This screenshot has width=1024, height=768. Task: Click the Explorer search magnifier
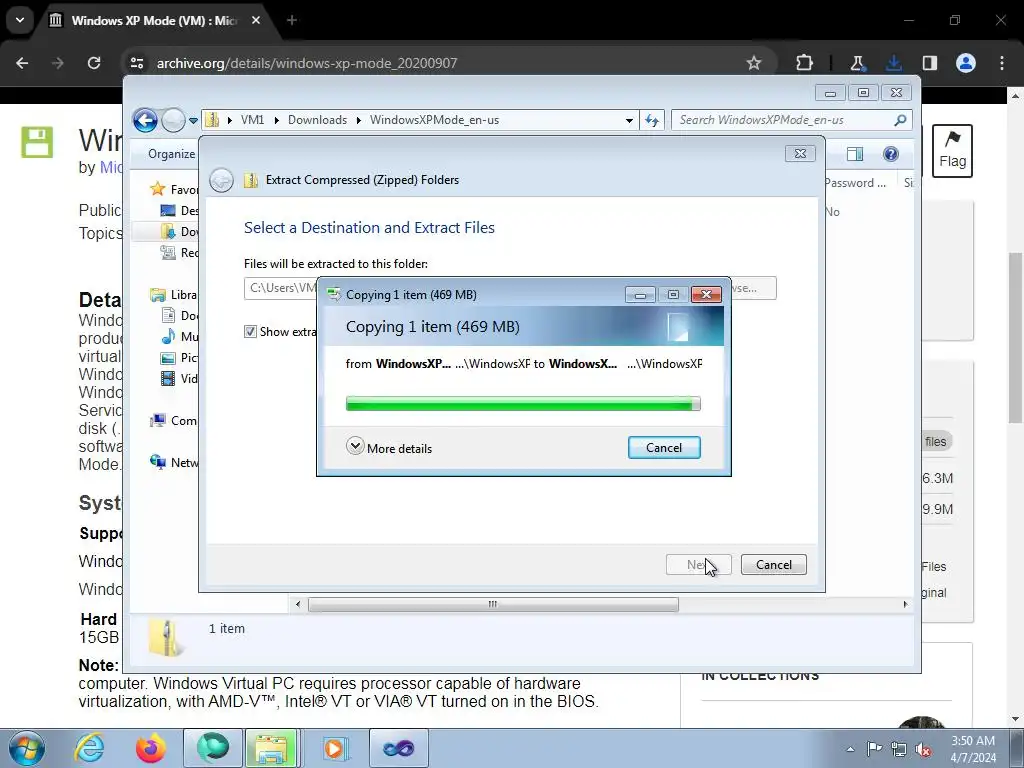900,120
